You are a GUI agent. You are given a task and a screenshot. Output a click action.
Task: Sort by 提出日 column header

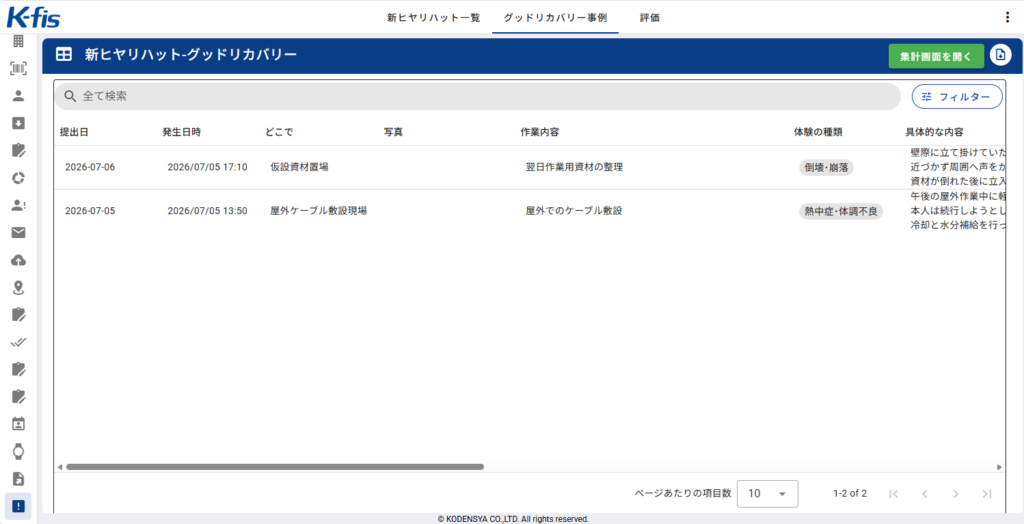[x=74, y=132]
